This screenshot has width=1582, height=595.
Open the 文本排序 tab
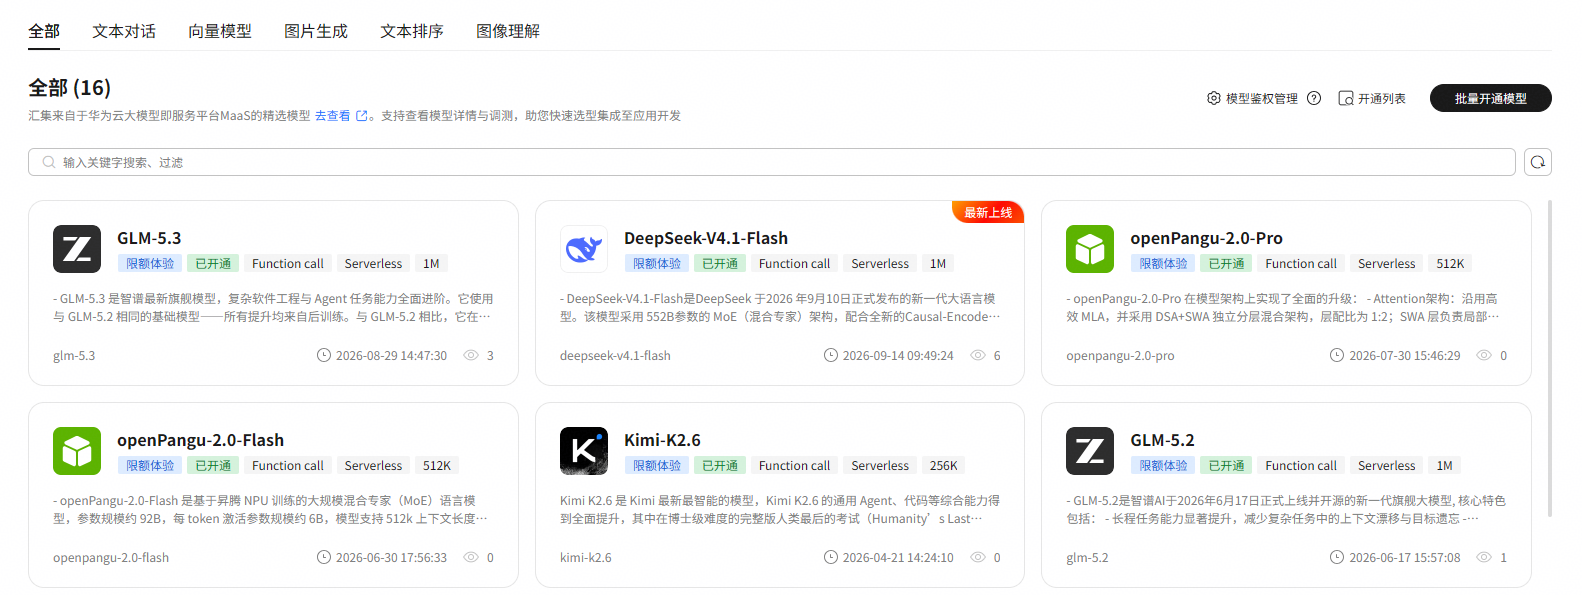click(x=412, y=31)
